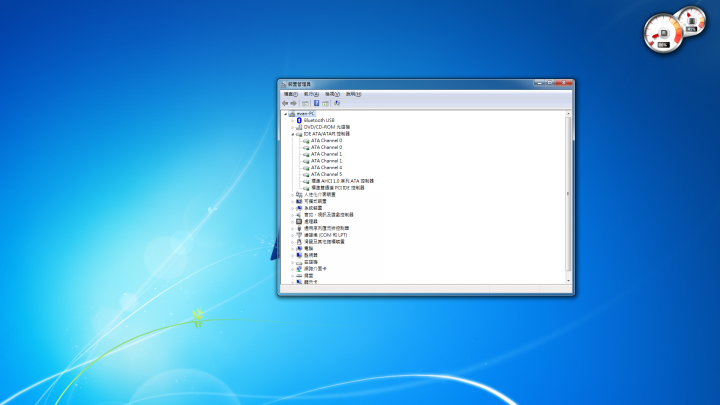Expand the 磁碟機 category
The height and width of the screenshot is (405, 720).
pos(292,262)
